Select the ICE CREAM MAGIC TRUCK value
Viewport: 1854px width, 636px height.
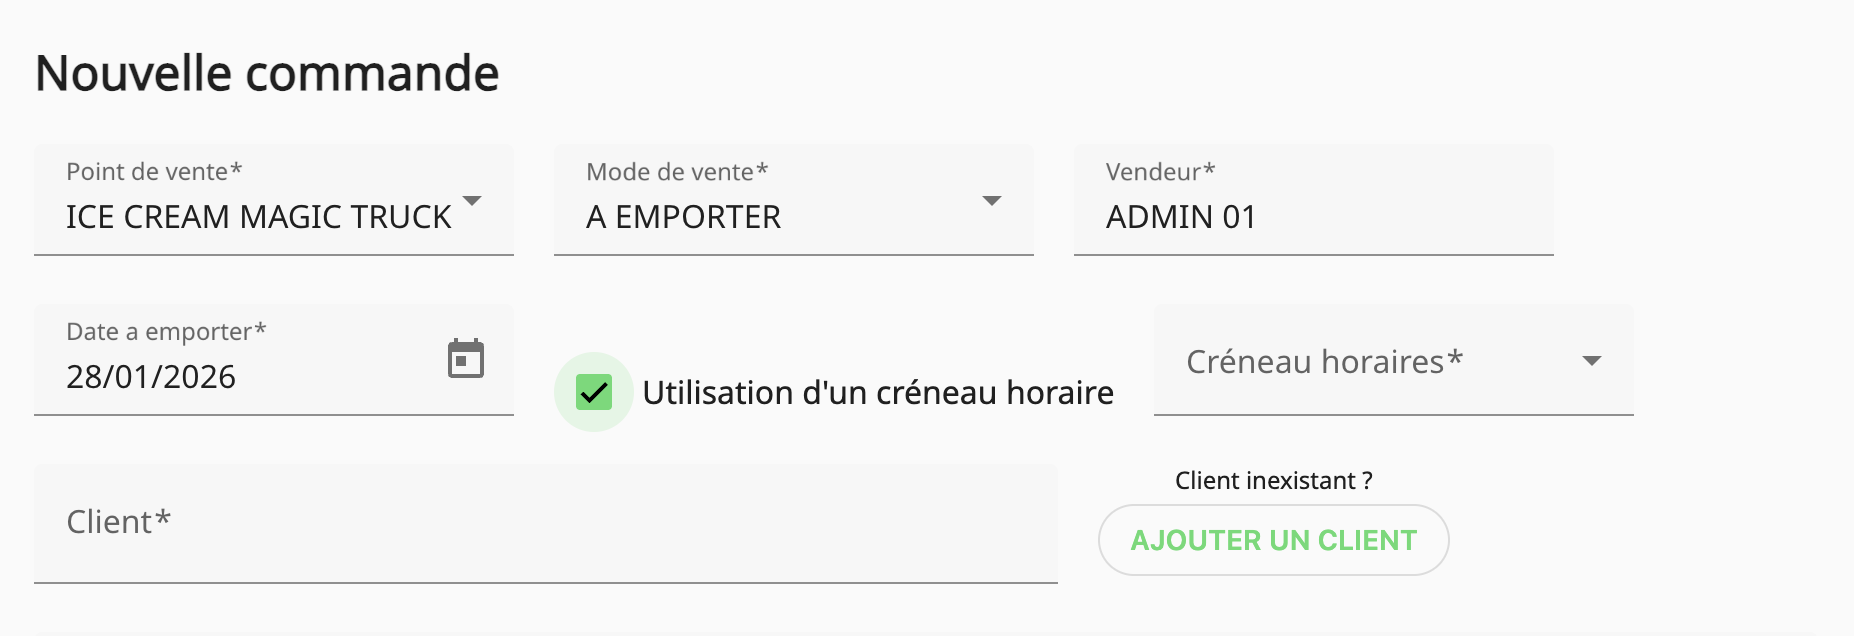[259, 217]
